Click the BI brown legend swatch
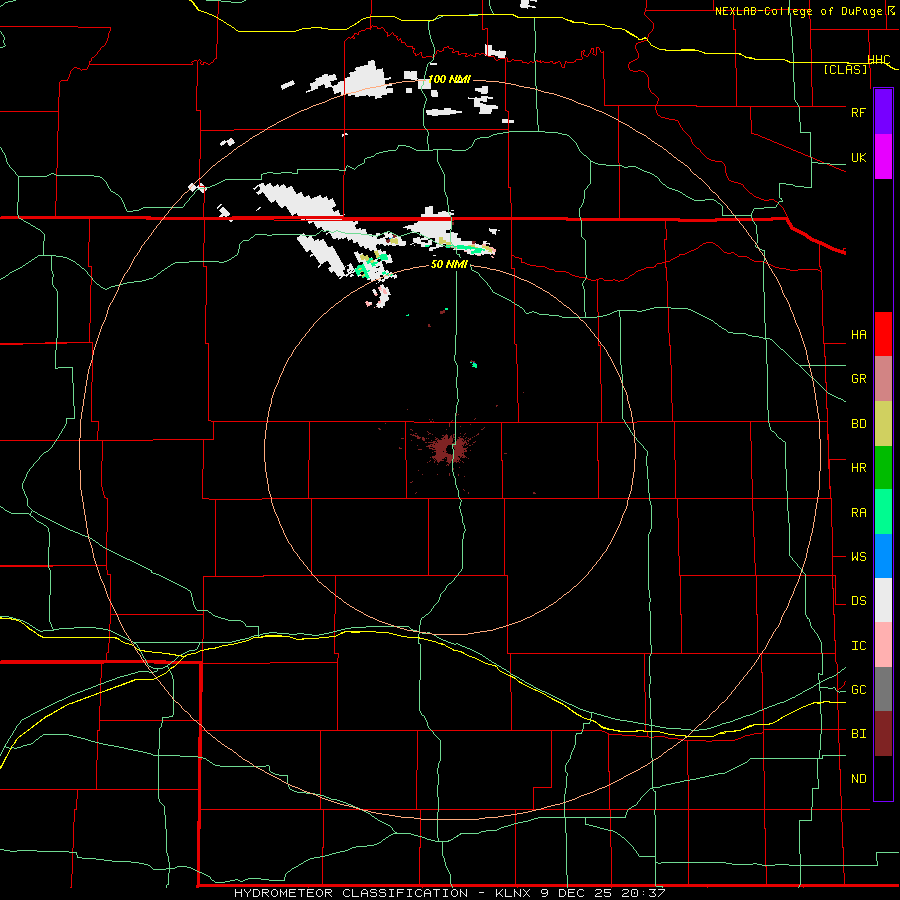Screen dimensions: 900x900 [883, 734]
